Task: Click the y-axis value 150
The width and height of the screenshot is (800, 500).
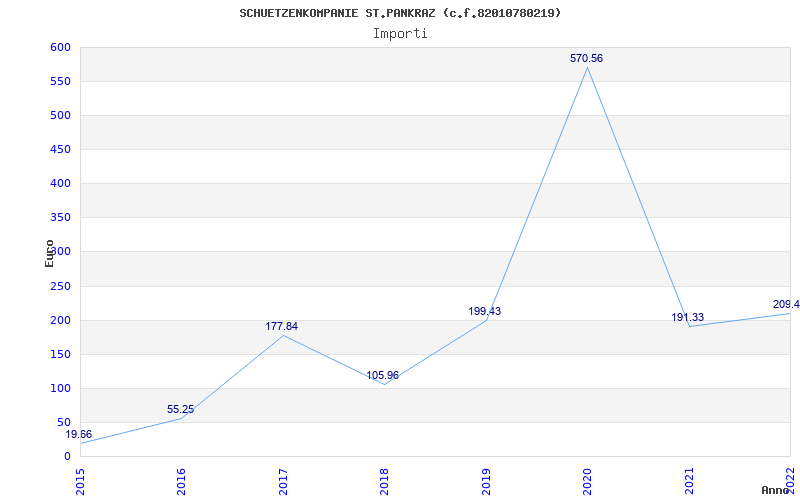Action: pos(60,355)
